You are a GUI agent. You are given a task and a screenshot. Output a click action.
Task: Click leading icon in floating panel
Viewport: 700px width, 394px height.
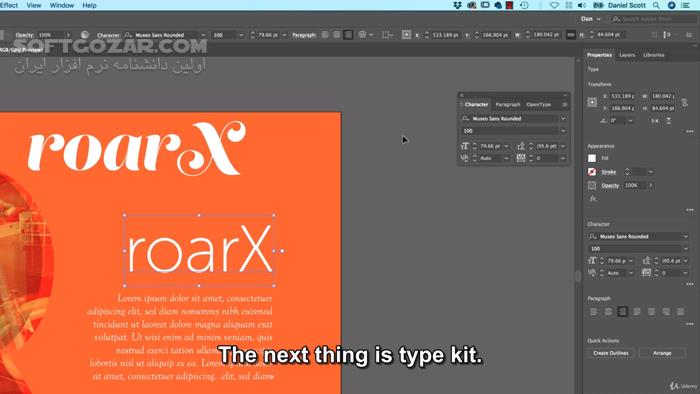(x=521, y=146)
